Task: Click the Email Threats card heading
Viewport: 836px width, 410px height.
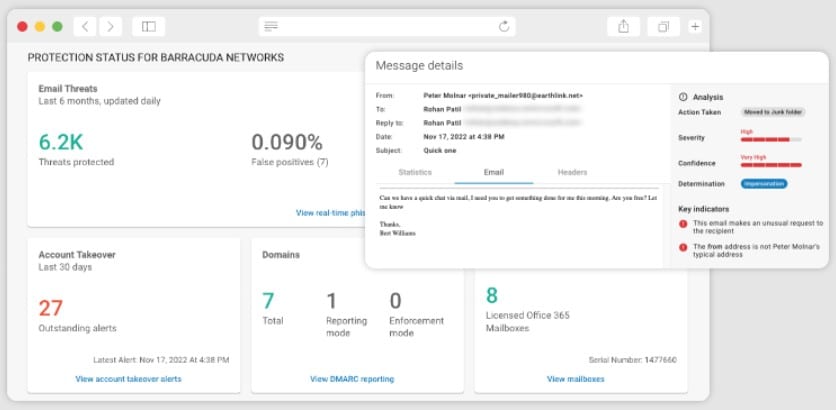Action: click(x=68, y=89)
